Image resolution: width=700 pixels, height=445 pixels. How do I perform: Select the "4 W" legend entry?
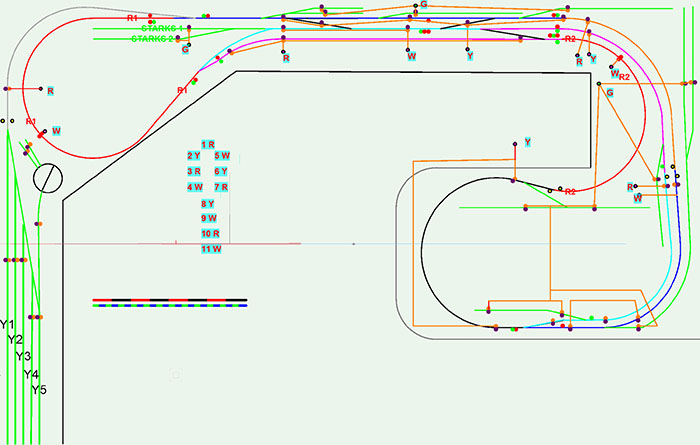195,187
